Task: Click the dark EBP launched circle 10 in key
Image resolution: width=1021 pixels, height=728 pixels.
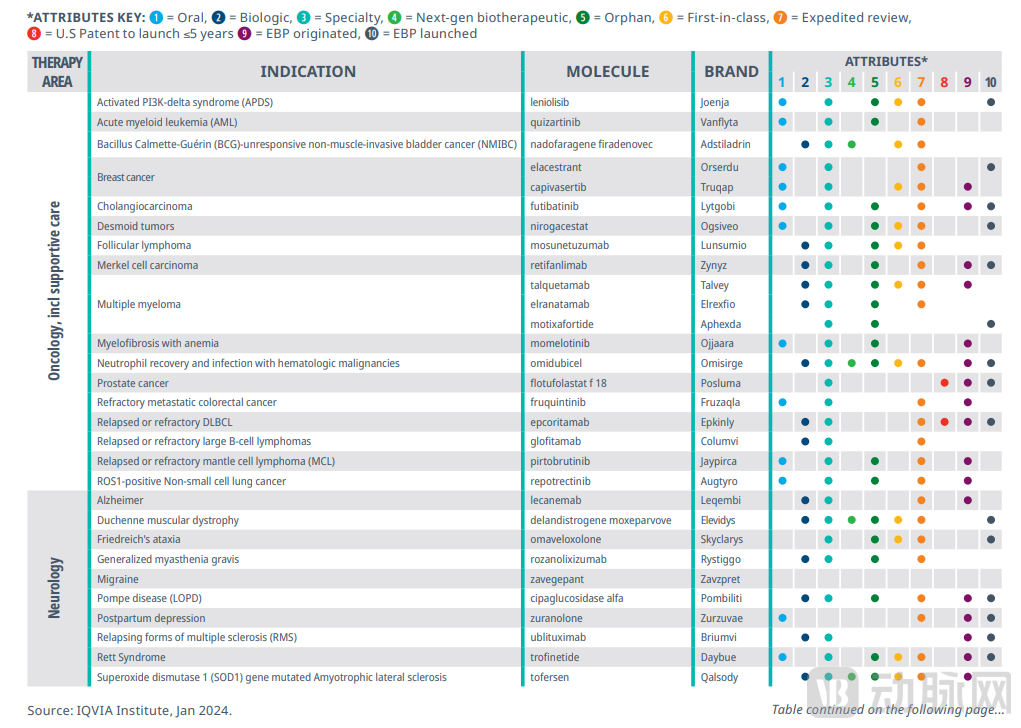Action: [372, 33]
